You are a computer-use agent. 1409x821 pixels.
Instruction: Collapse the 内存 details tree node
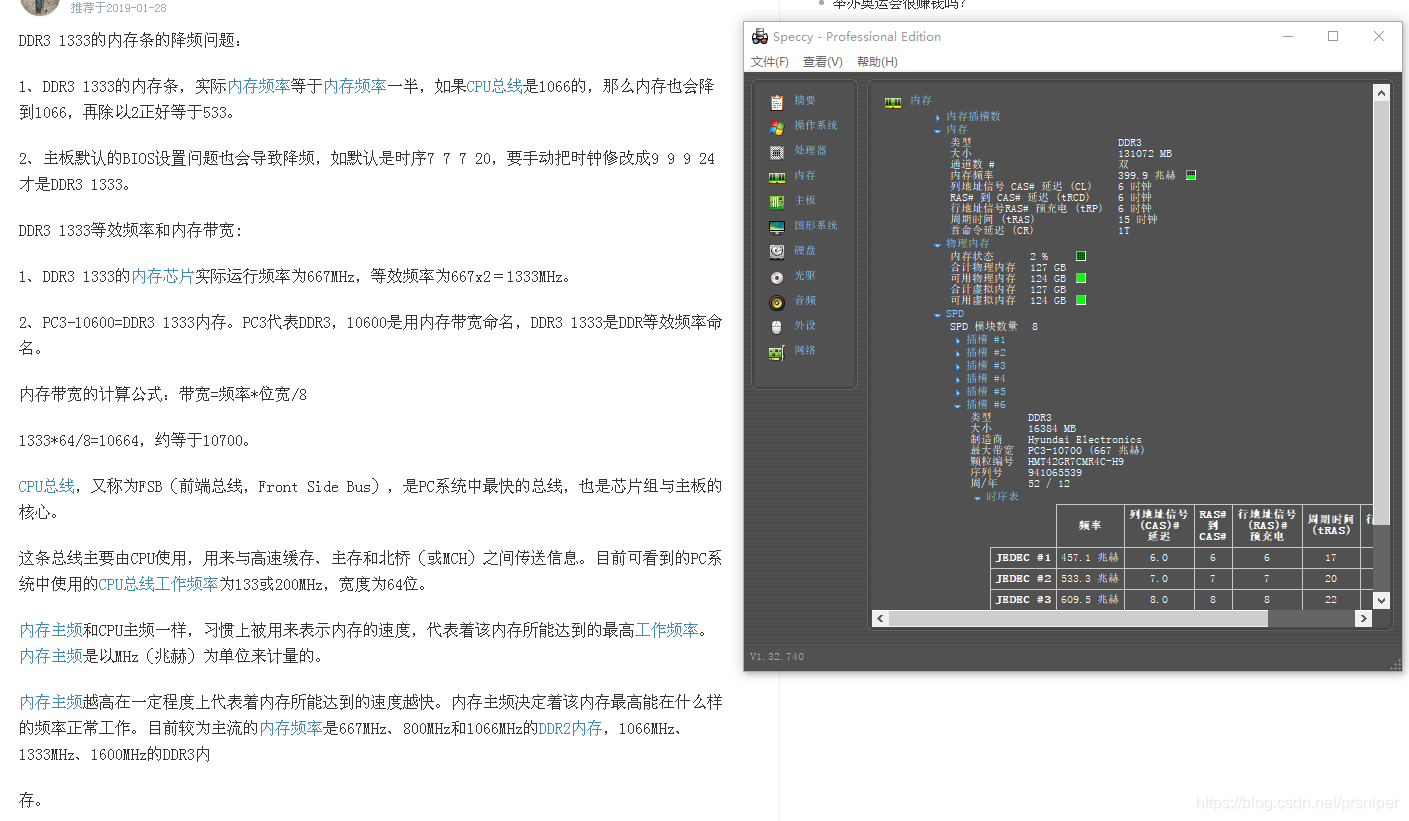coord(938,130)
